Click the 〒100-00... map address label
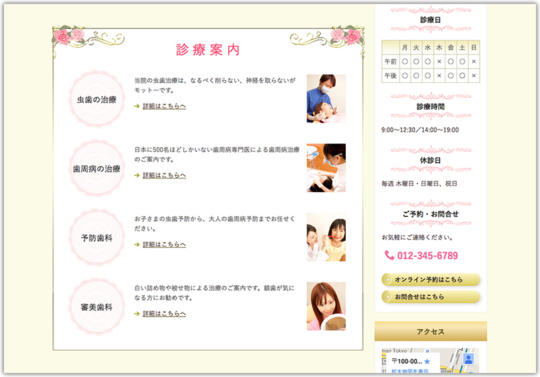Viewport: 540px width, 377px height. pyautogui.click(x=407, y=361)
